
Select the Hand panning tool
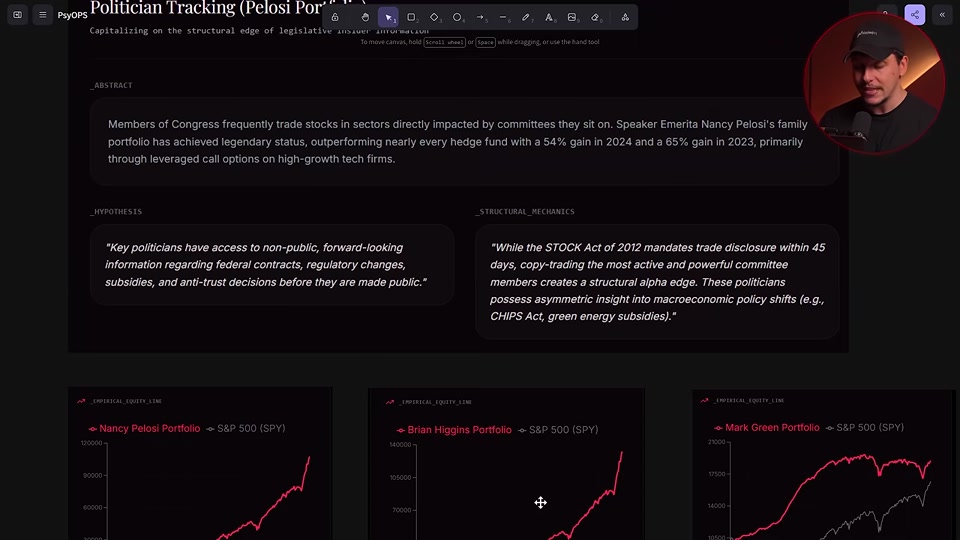365,17
